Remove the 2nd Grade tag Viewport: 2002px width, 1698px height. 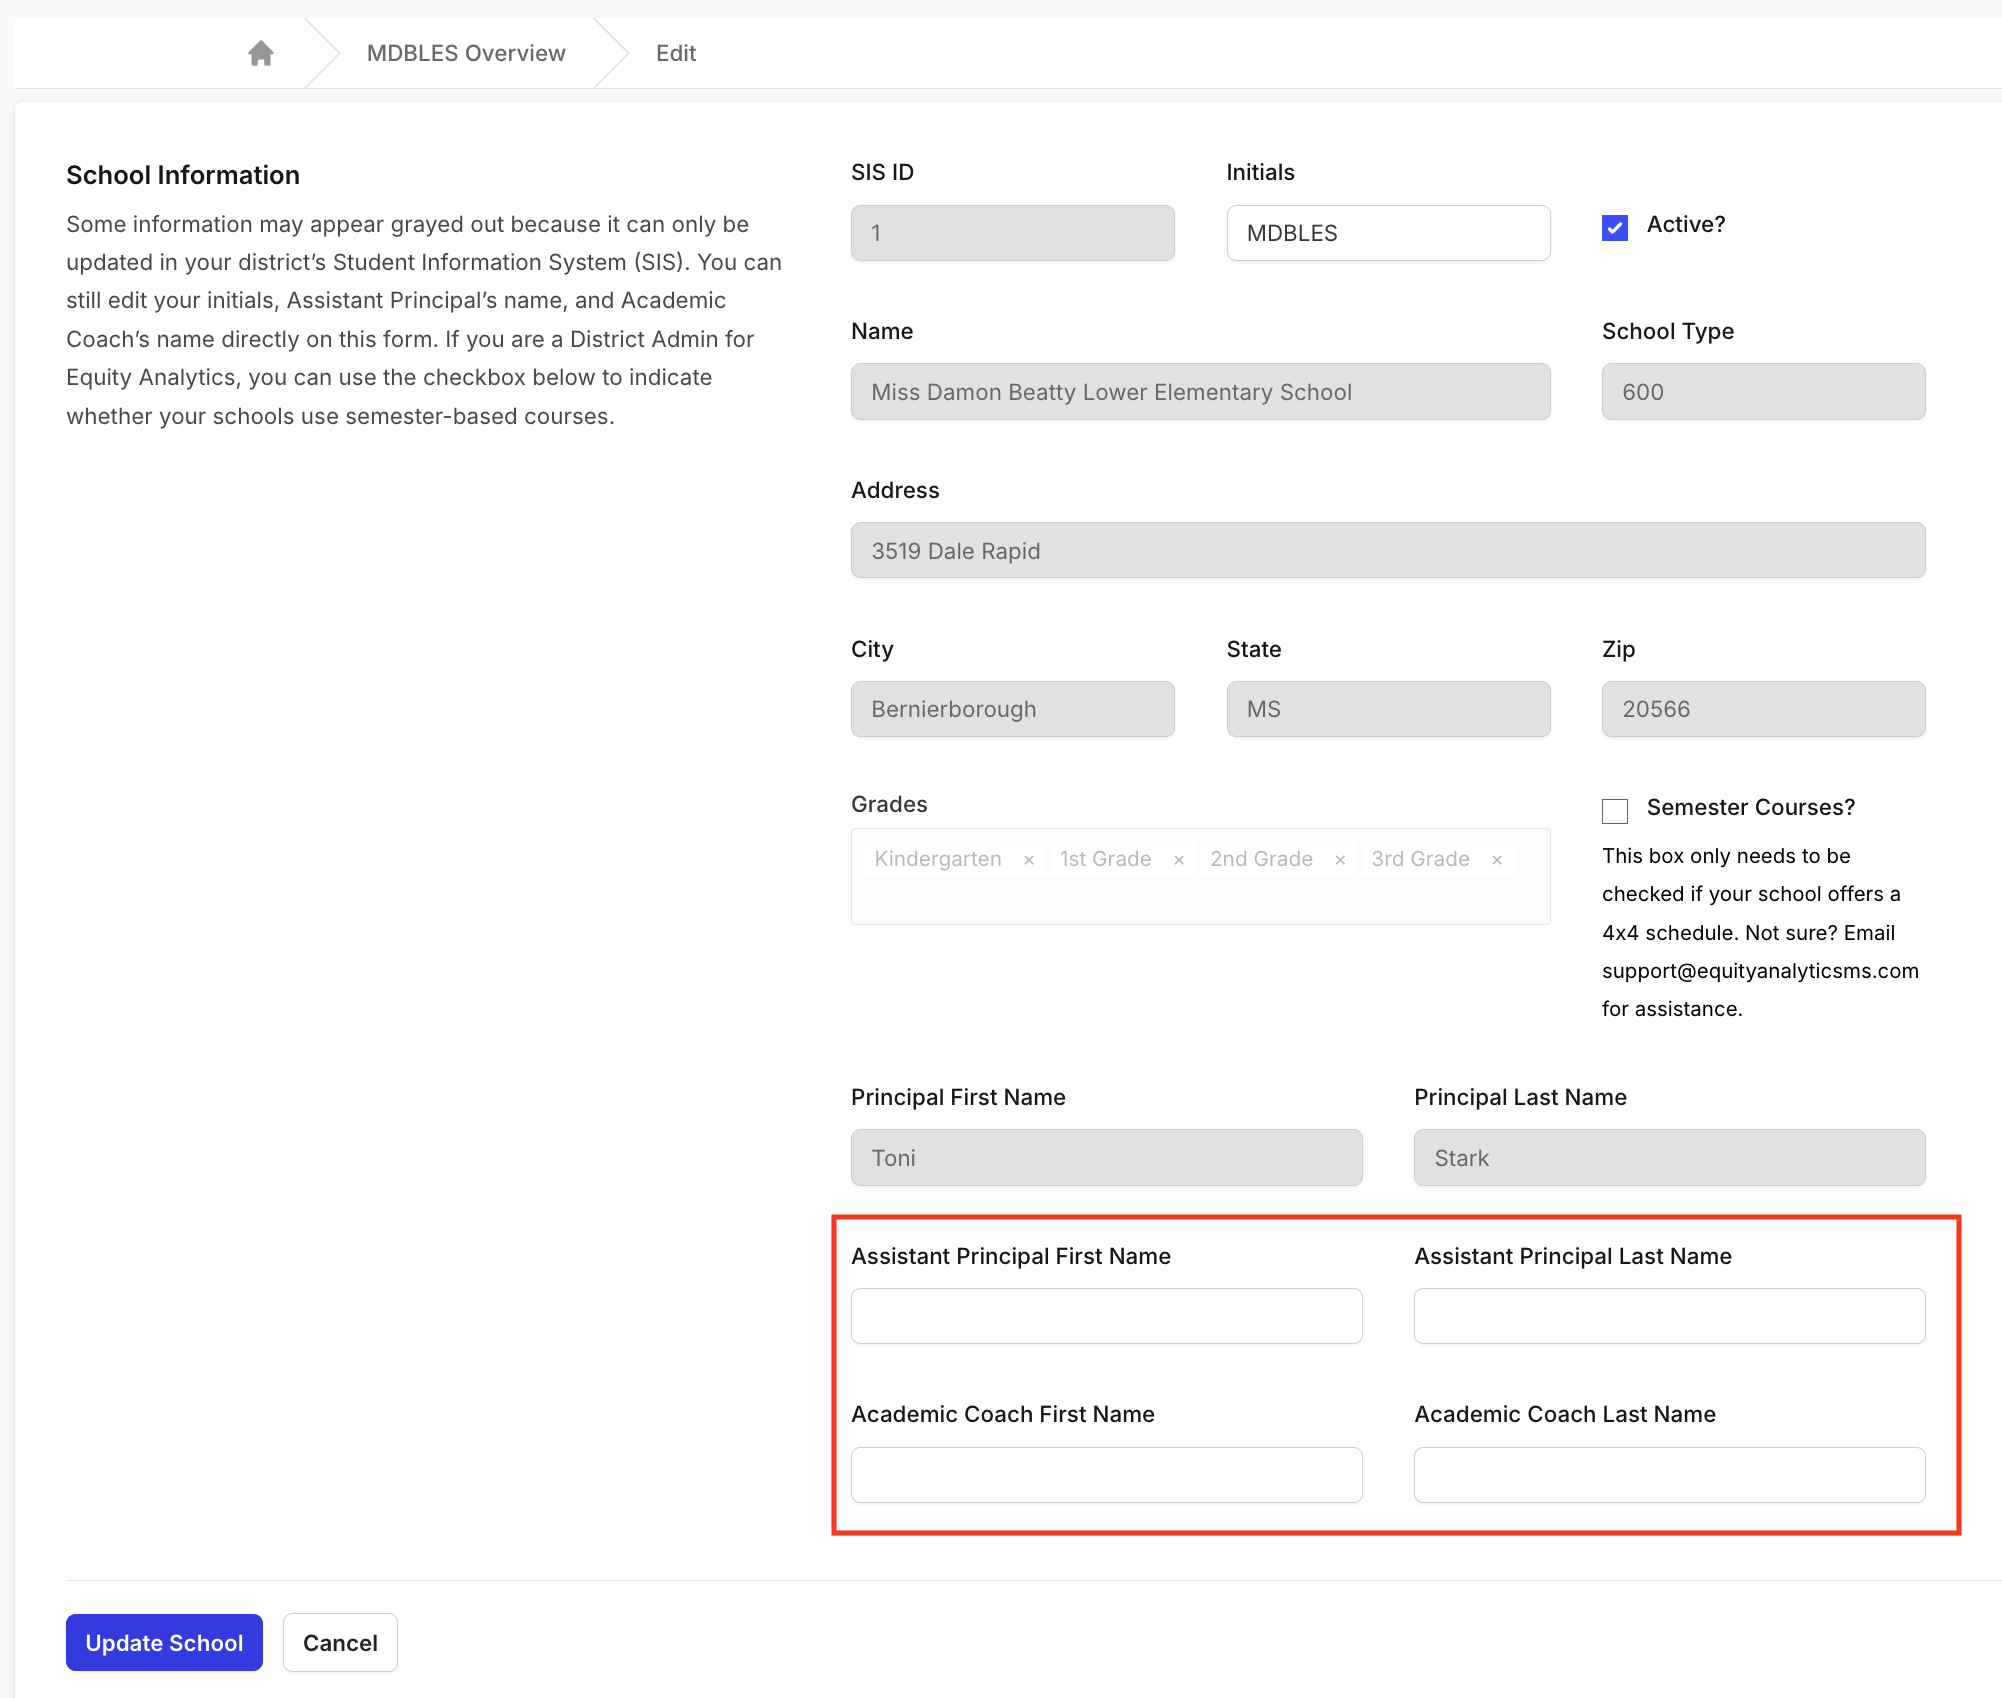tap(1340, 860)
